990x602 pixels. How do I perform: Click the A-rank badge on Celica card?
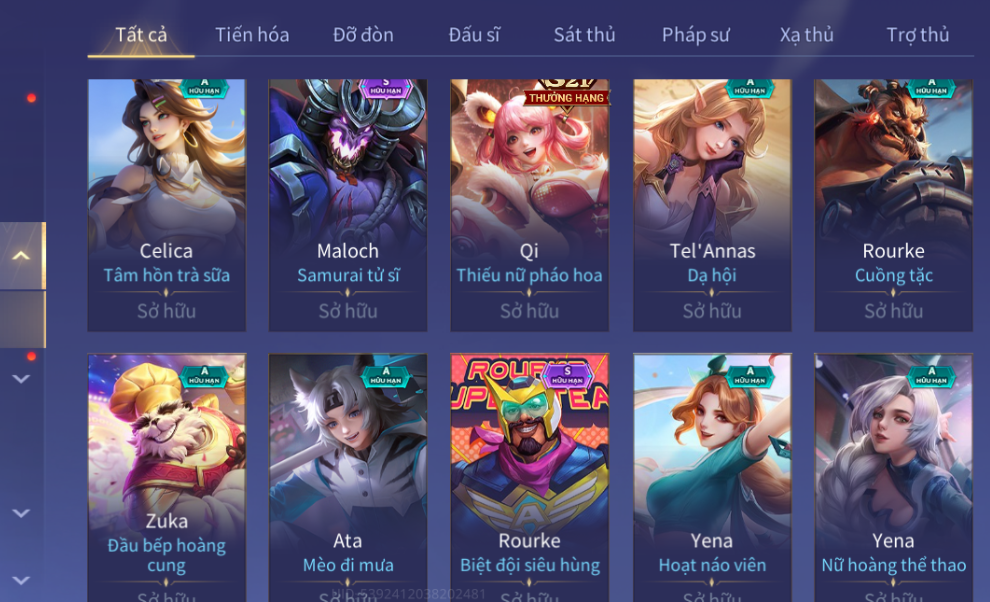pos(204,87)
